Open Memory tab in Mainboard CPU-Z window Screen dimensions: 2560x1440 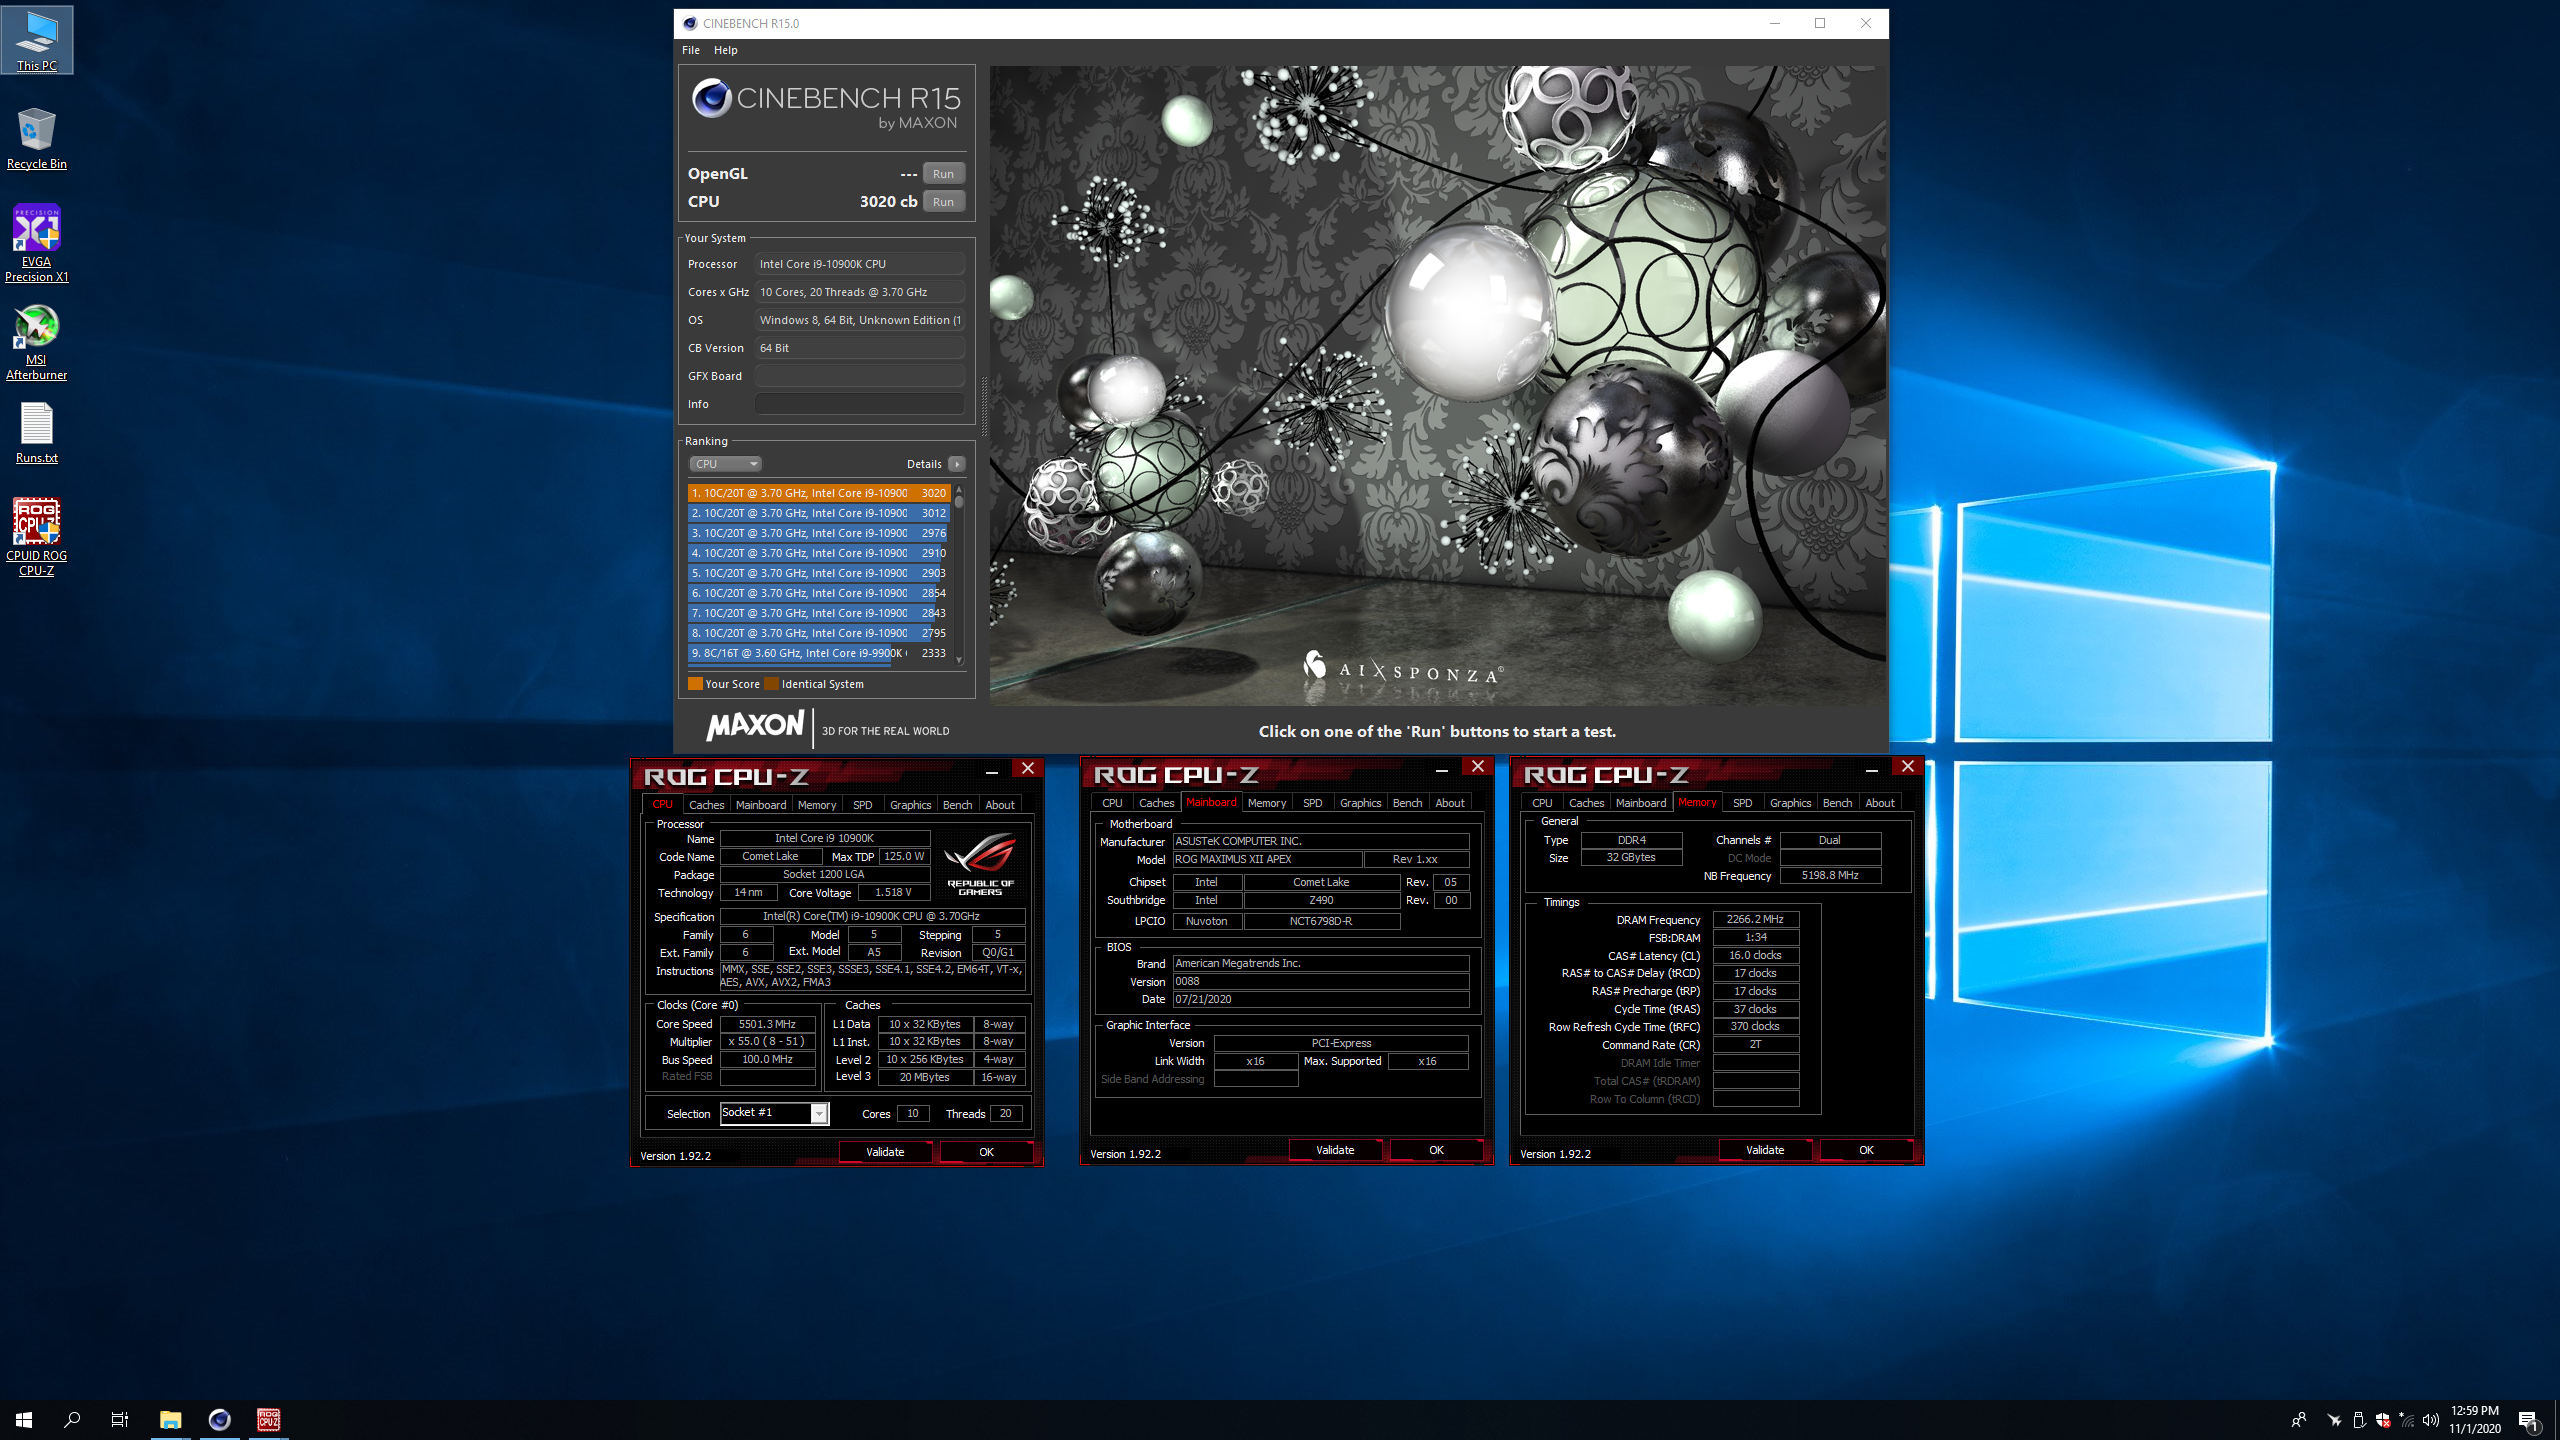[1266, 803]
